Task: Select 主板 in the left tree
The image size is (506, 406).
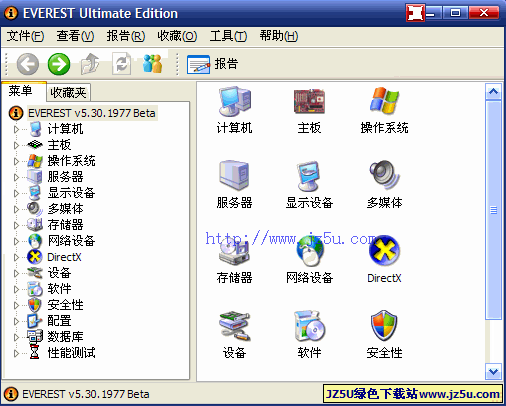Action: coord(59,145)
